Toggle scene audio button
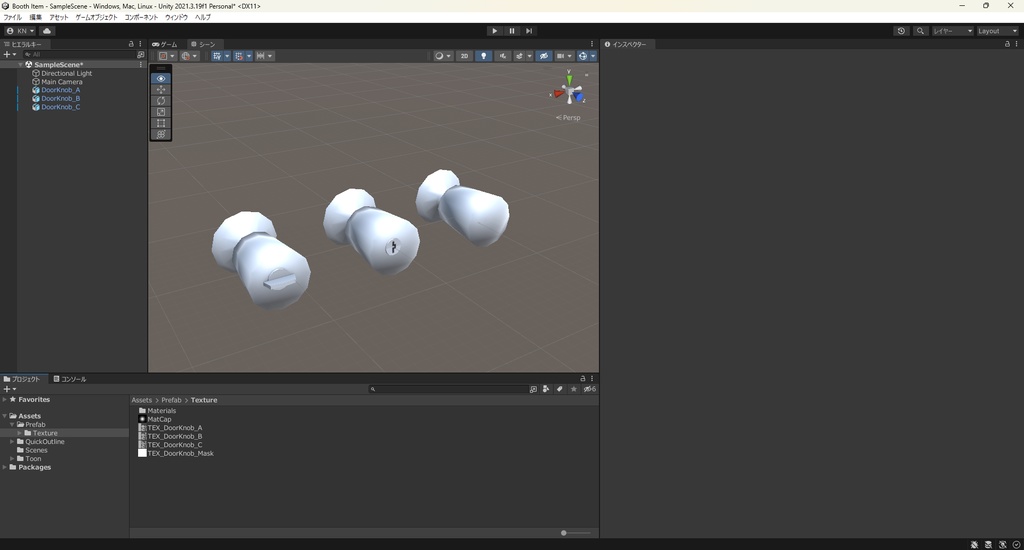Screen dimensions: 1024x550 (x=502, y=56)
